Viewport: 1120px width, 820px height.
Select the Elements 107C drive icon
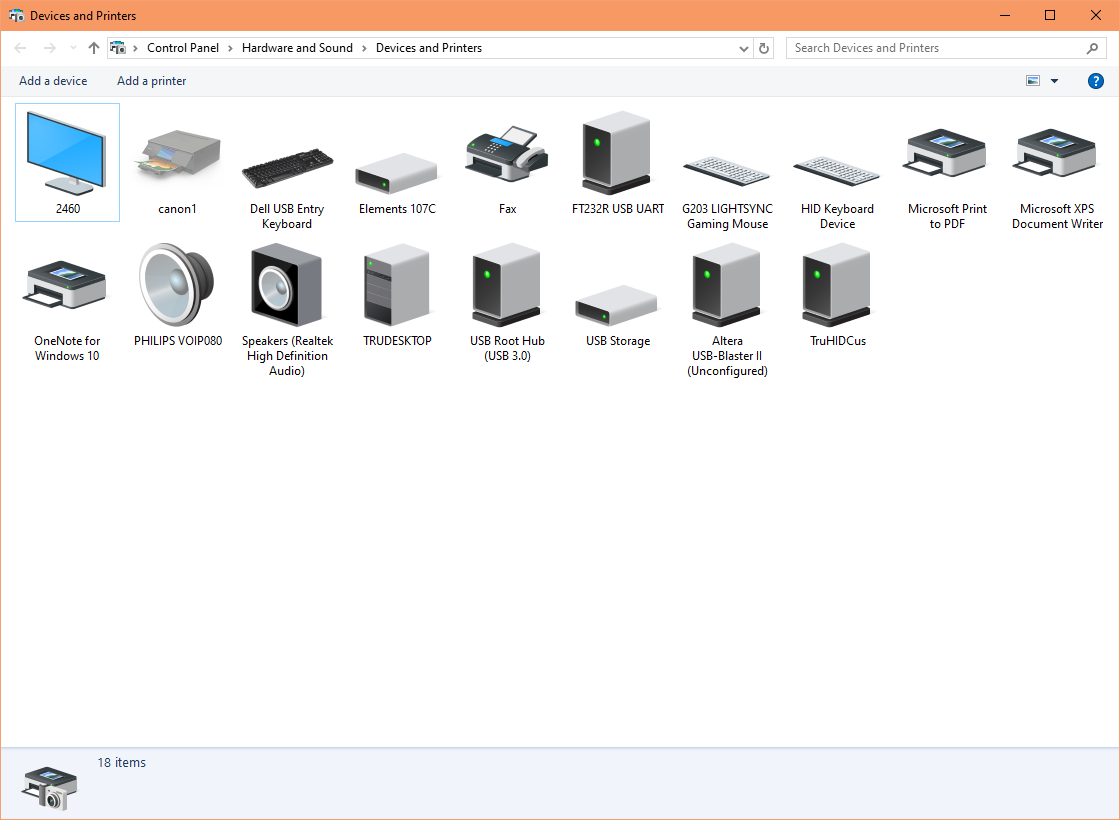397,174
